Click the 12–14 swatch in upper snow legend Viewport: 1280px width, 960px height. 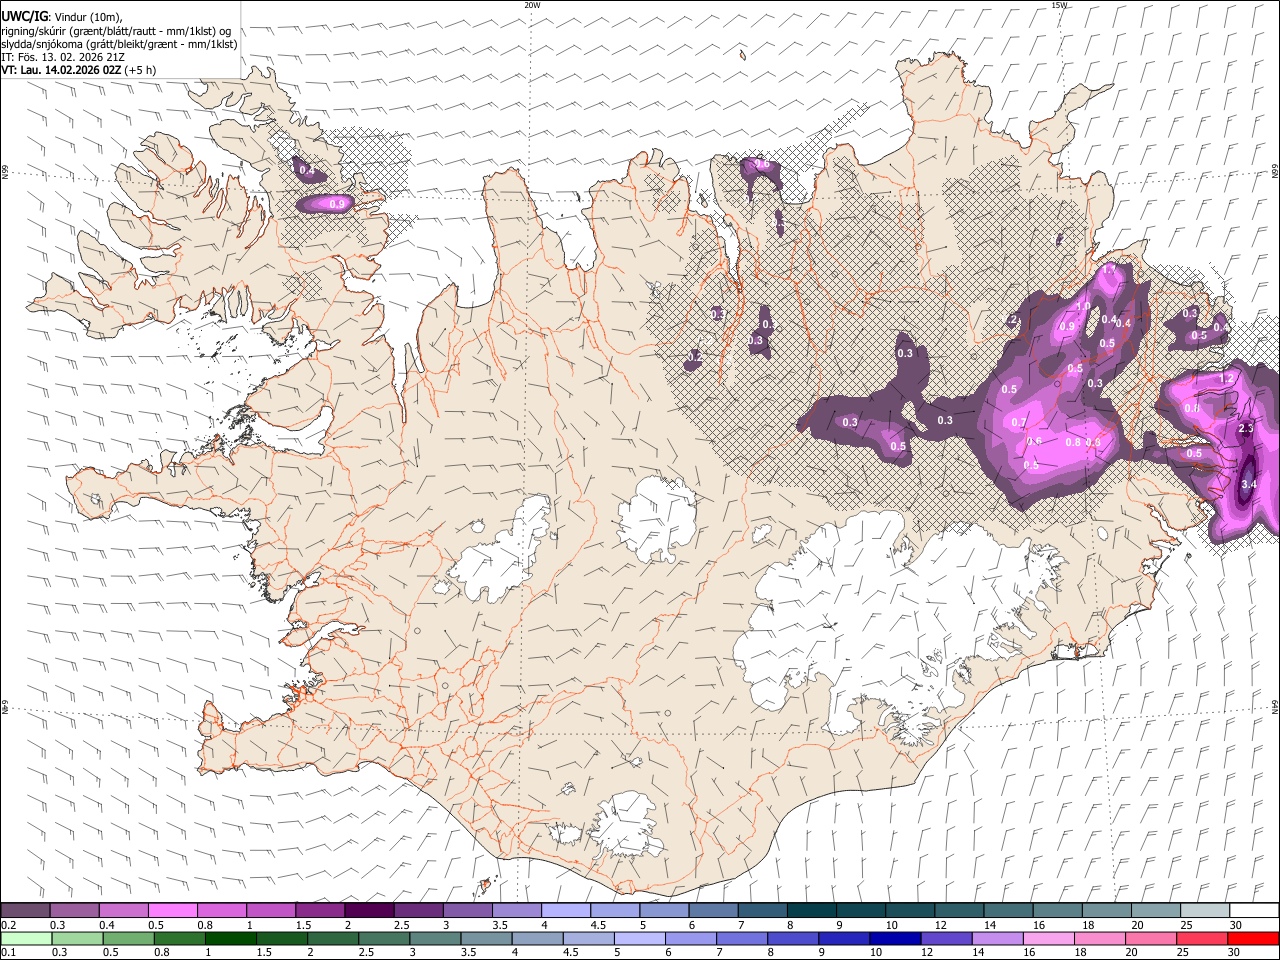(x=959, y=910)
